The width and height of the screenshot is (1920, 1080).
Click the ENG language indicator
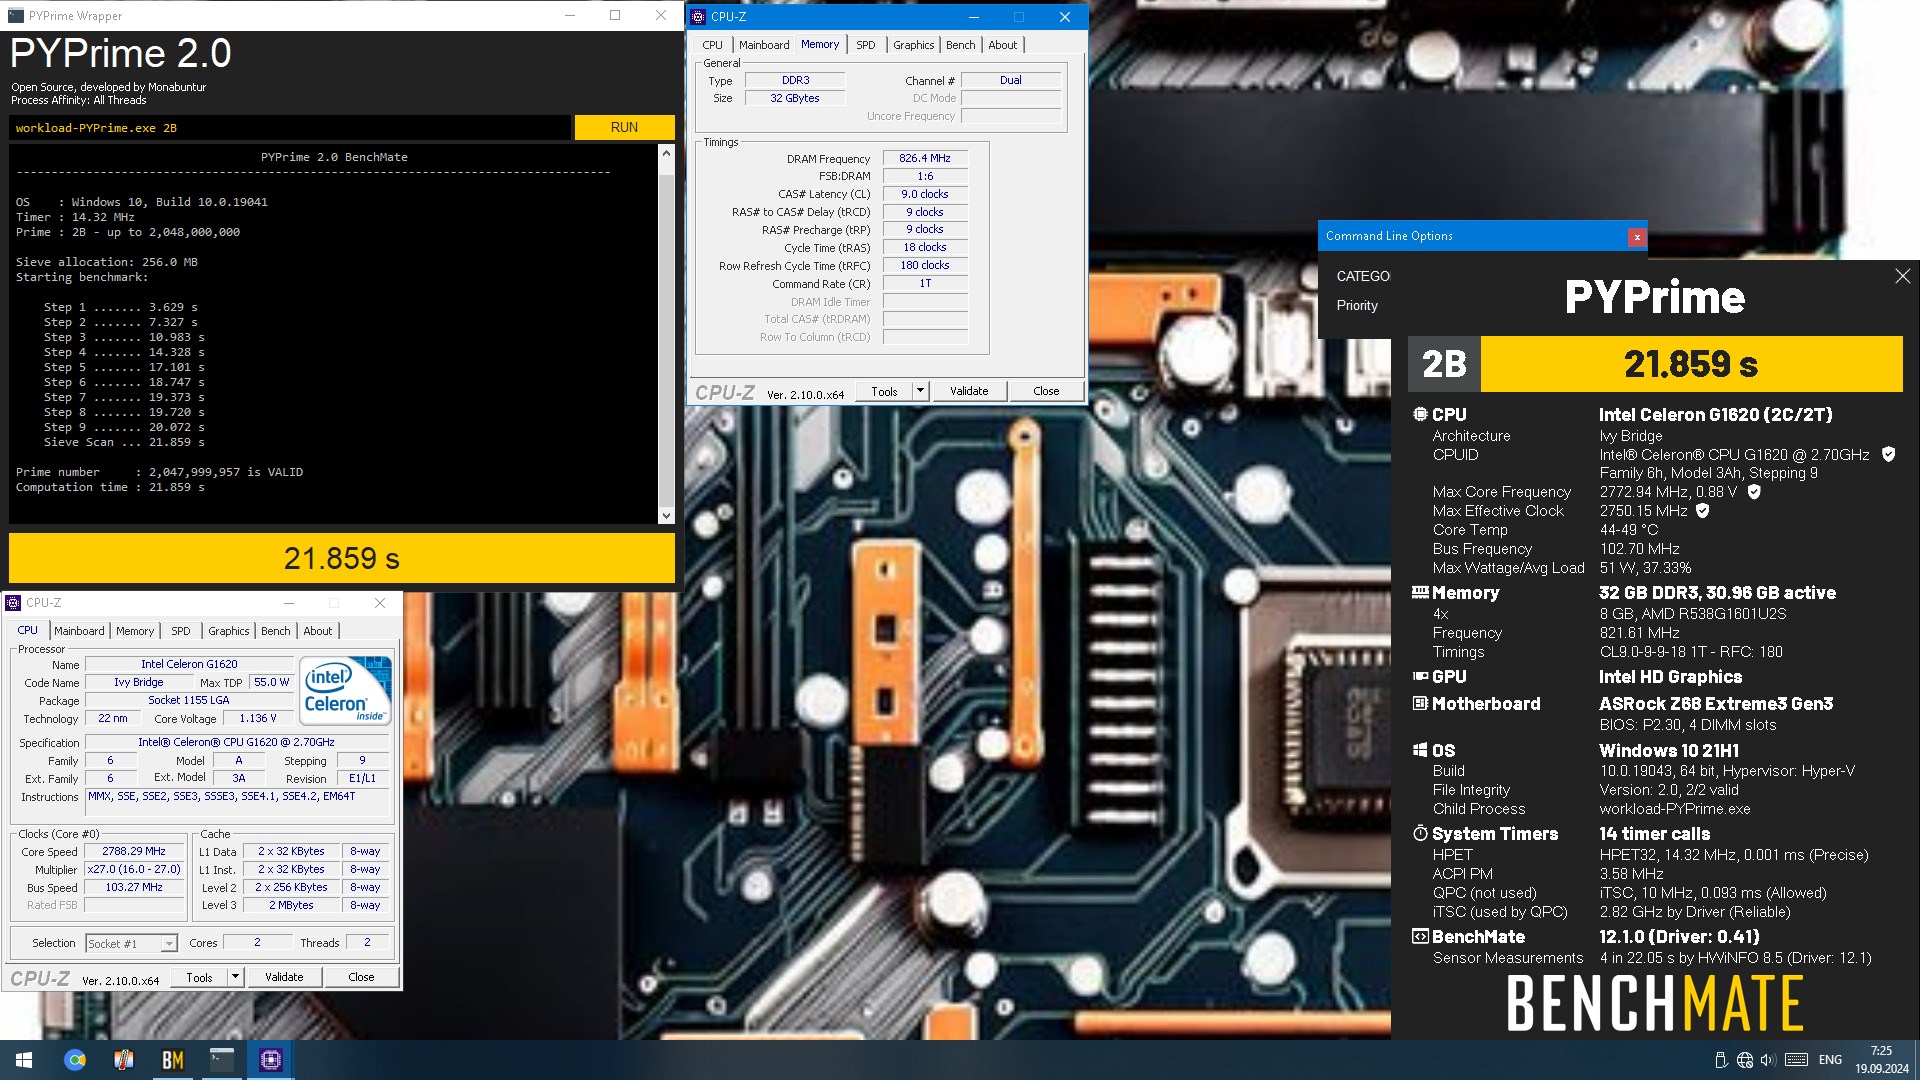(1830, 1060)
